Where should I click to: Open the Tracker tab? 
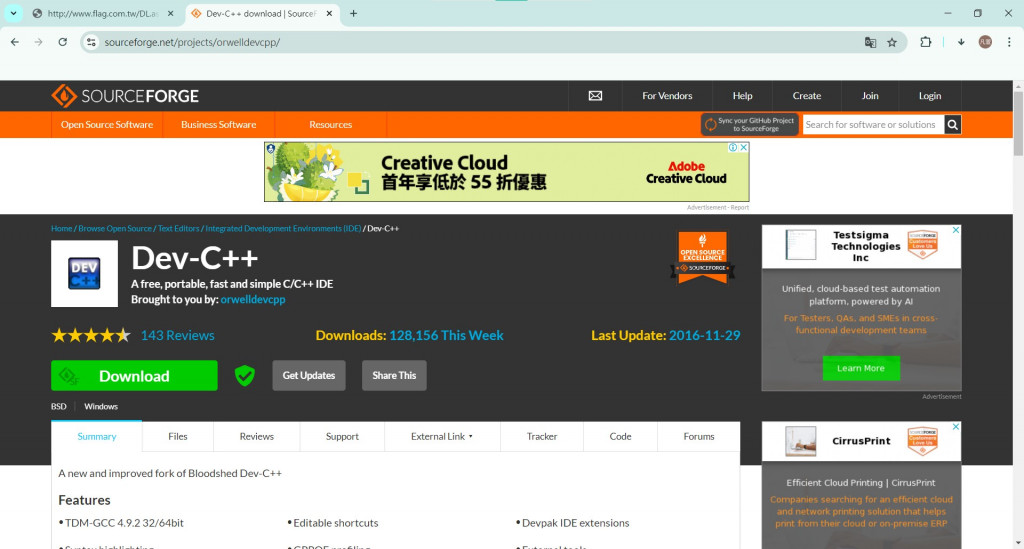click(x=542, y=436)
